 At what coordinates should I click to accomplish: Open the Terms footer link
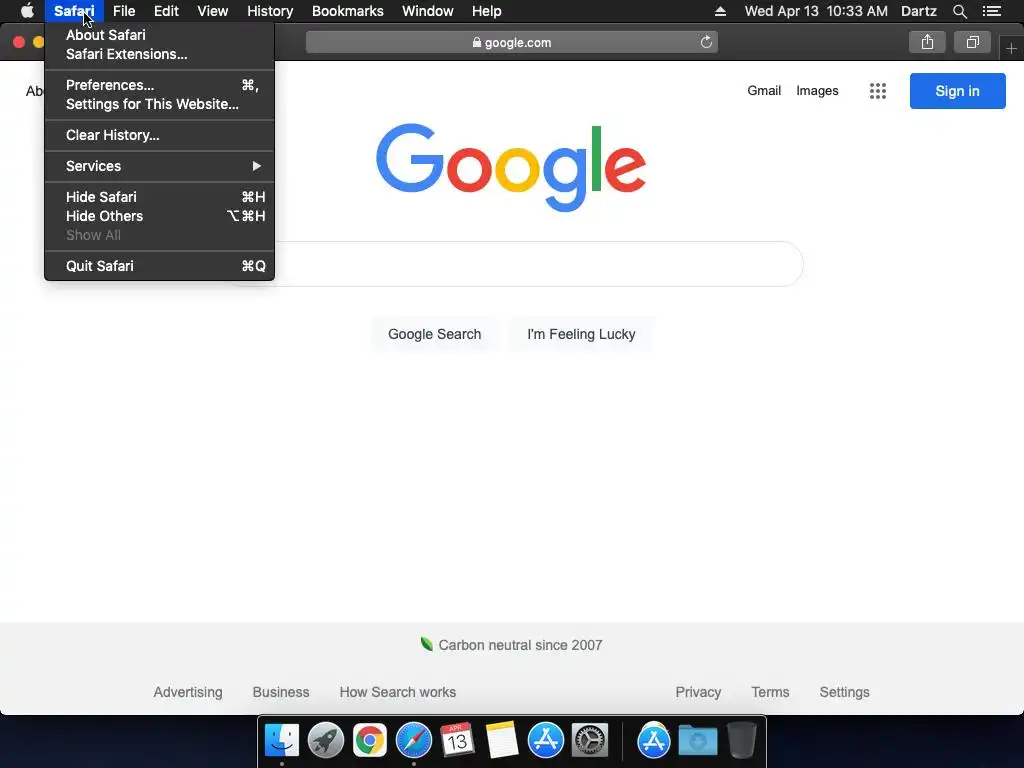770,692
